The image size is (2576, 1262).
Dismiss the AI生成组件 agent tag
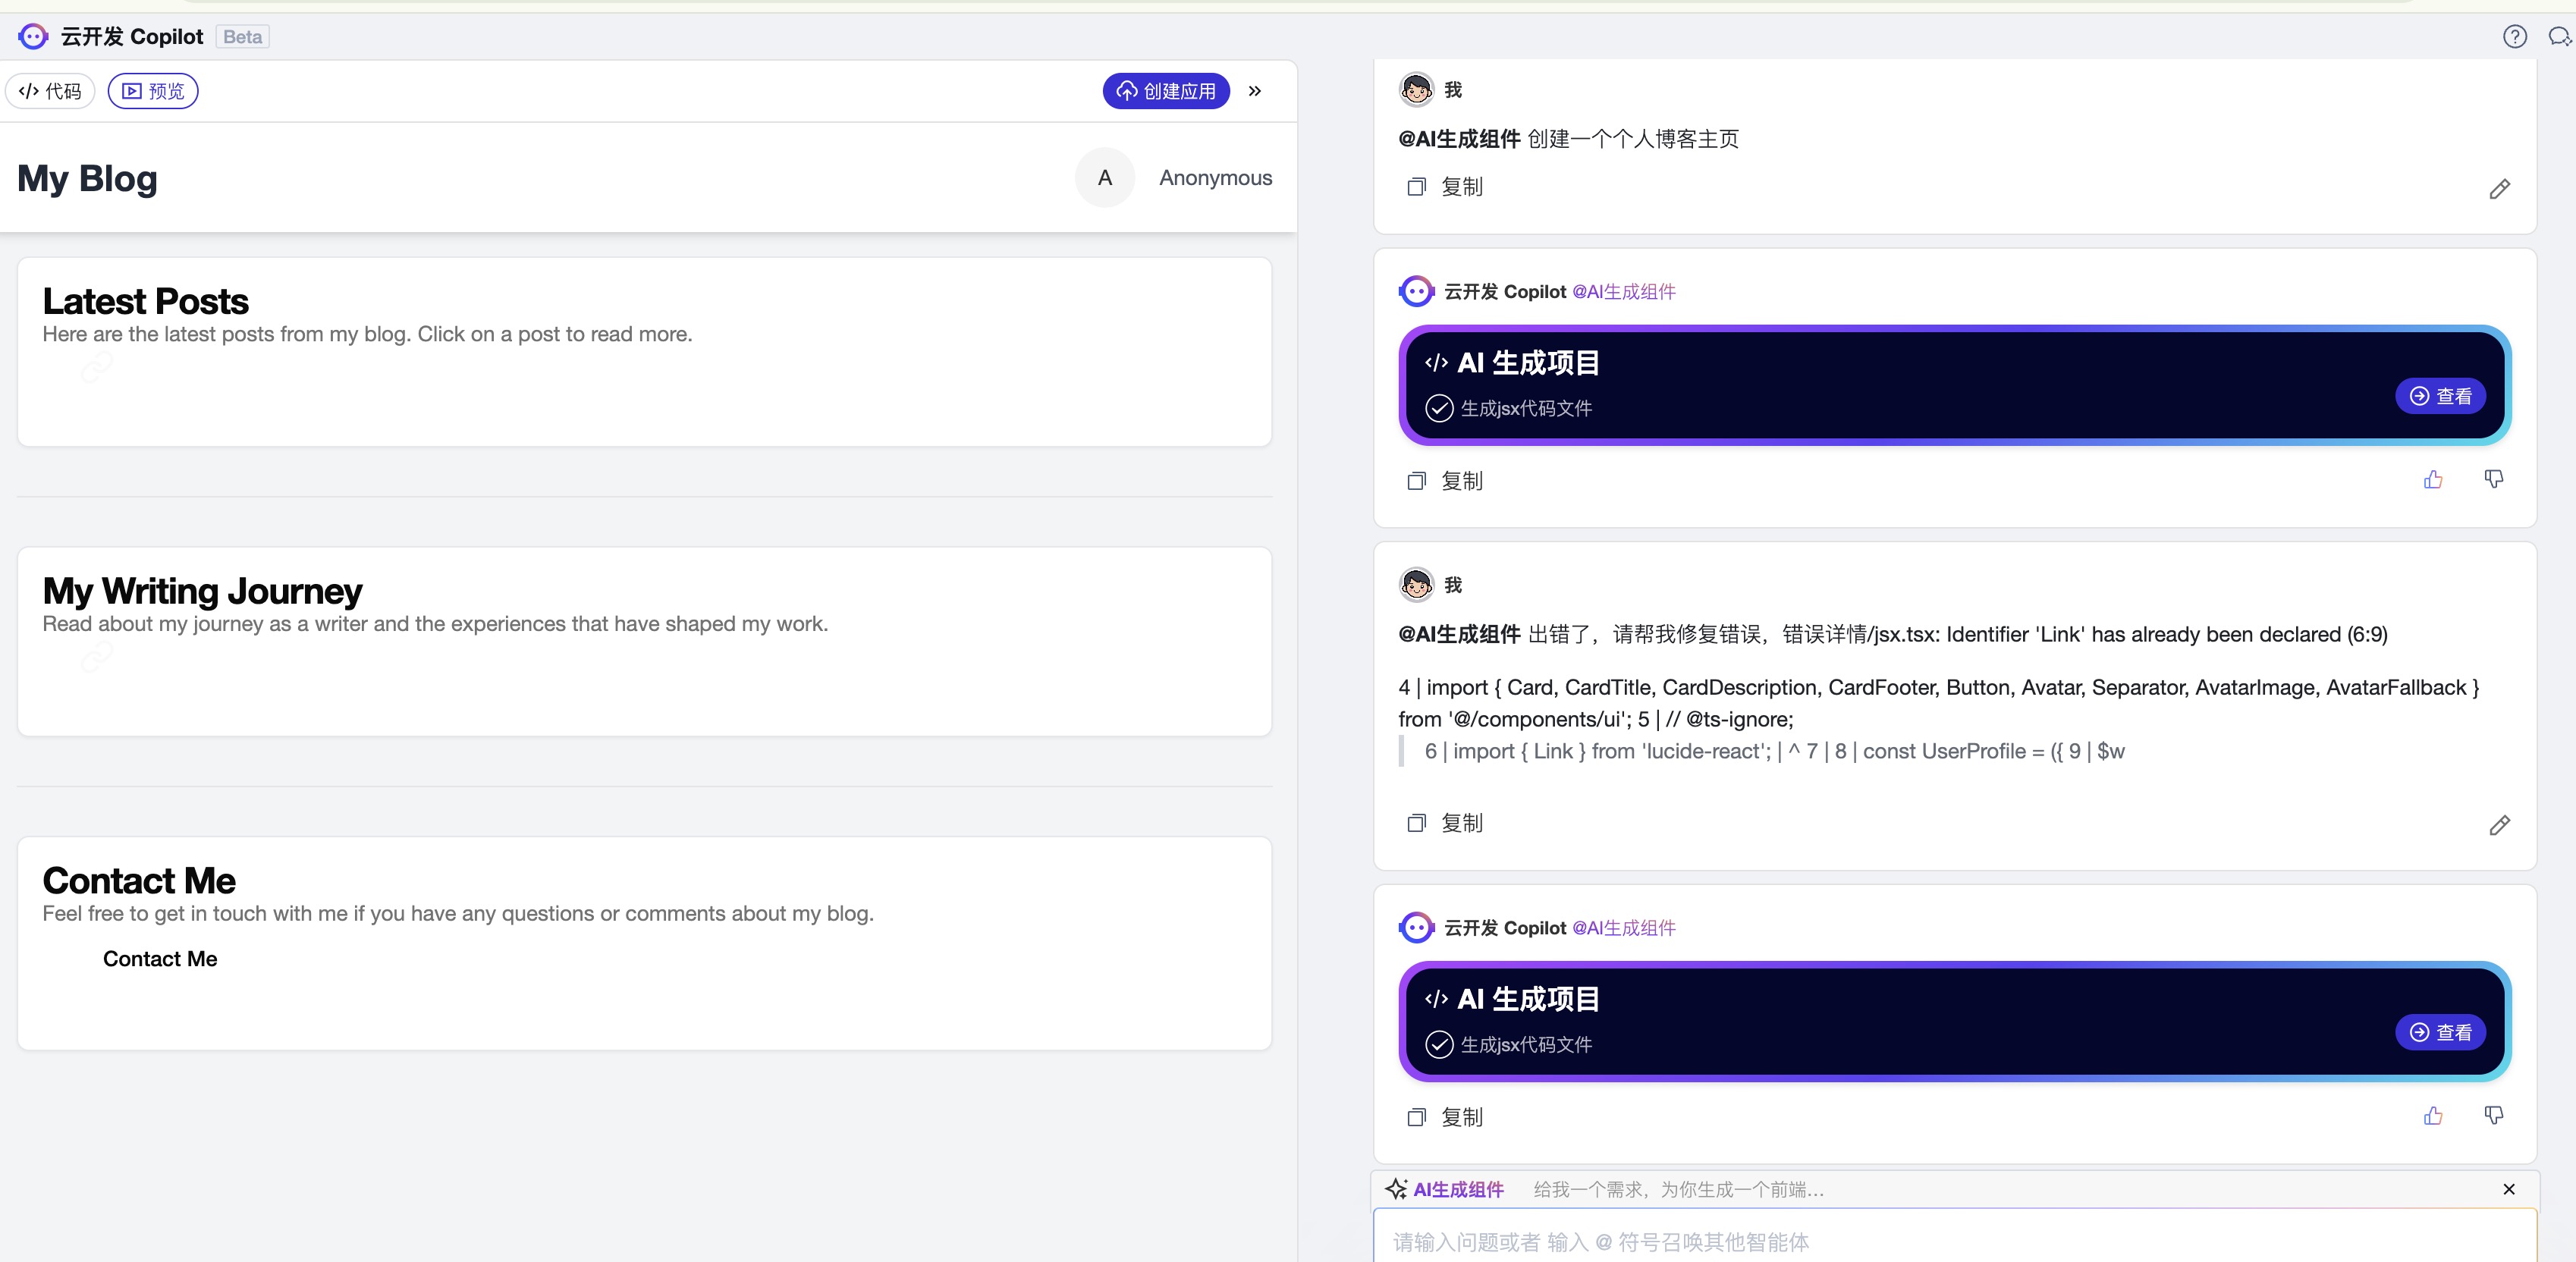point(2508,1189)
